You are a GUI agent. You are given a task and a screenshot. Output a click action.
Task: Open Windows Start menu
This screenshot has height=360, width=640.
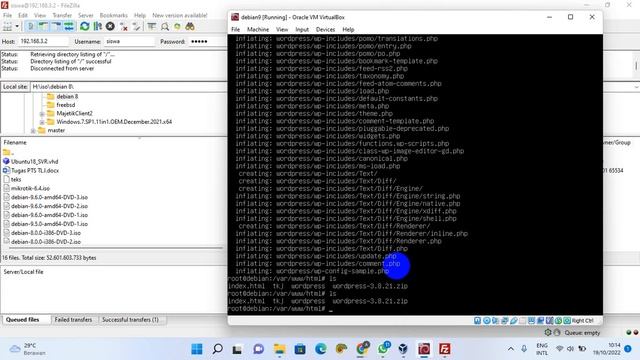(197, 349)
